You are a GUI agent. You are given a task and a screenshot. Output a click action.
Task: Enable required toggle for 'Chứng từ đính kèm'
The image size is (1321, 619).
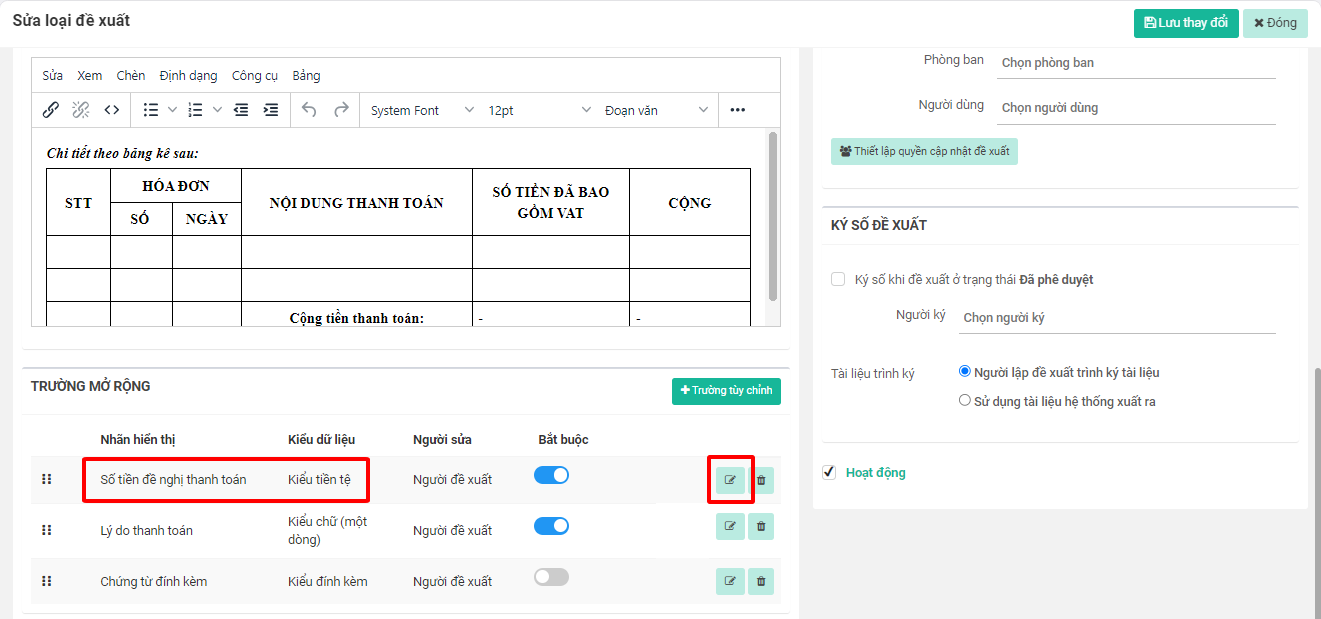tap(551, 577)
